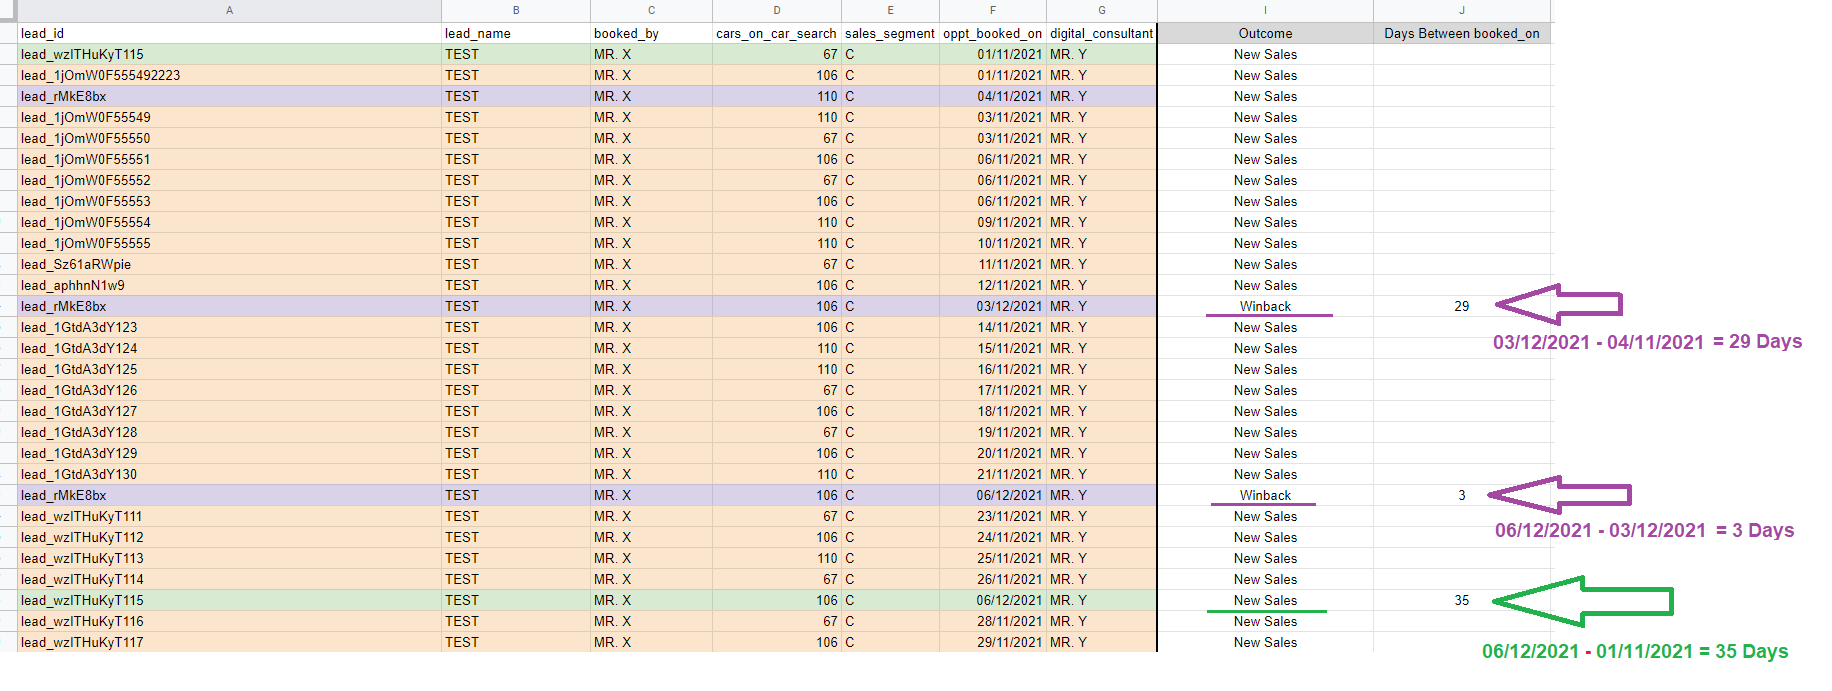Click date cell 23/11/2021

(993, 516)
